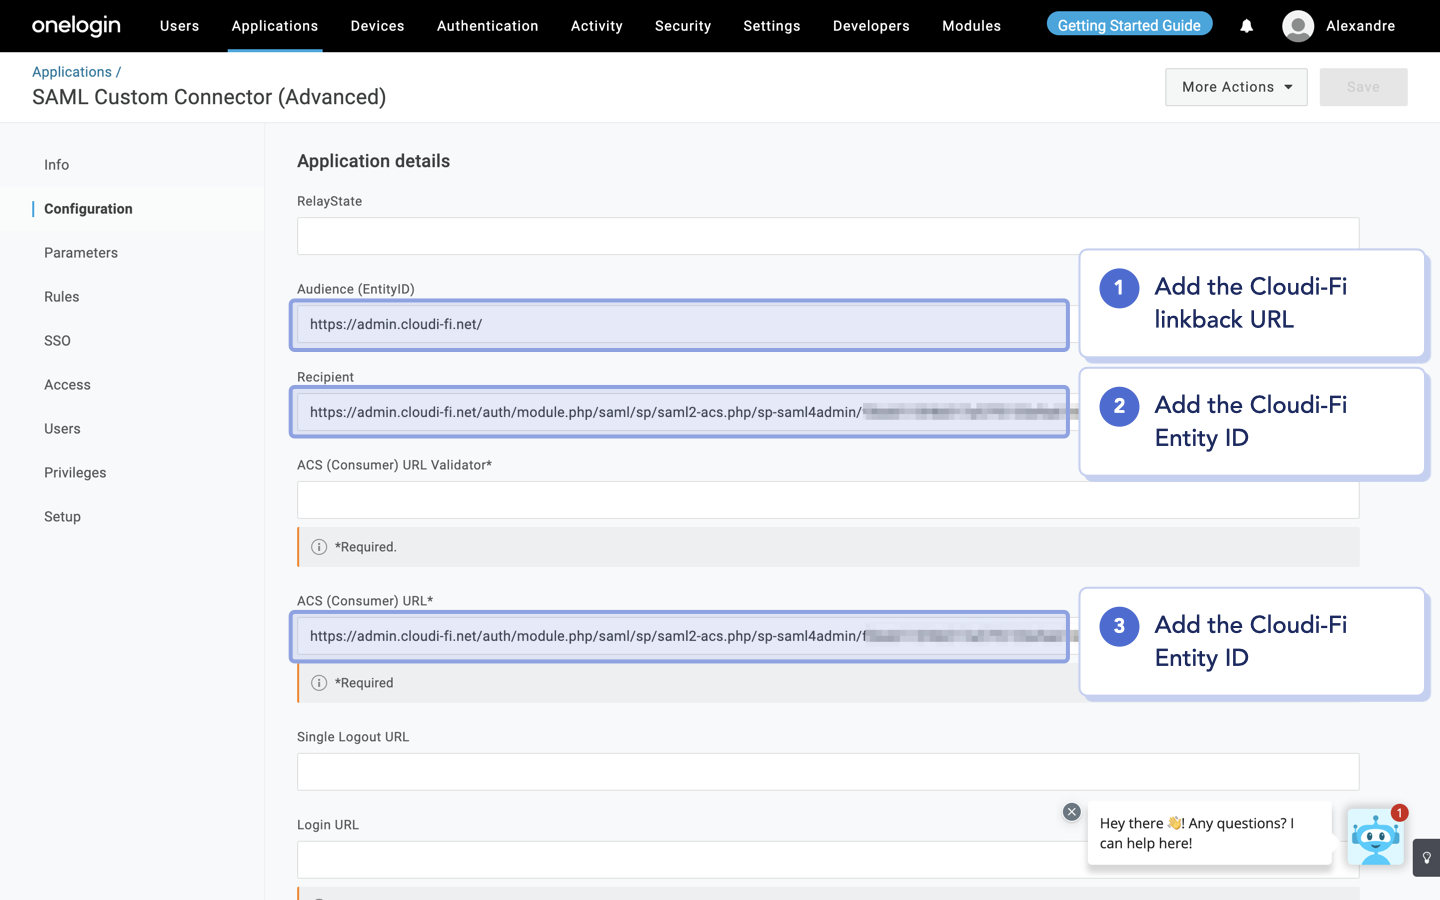This screenshot has height=900, width=1440.
Task: Open the Applications menu
Action: (274, 26)
